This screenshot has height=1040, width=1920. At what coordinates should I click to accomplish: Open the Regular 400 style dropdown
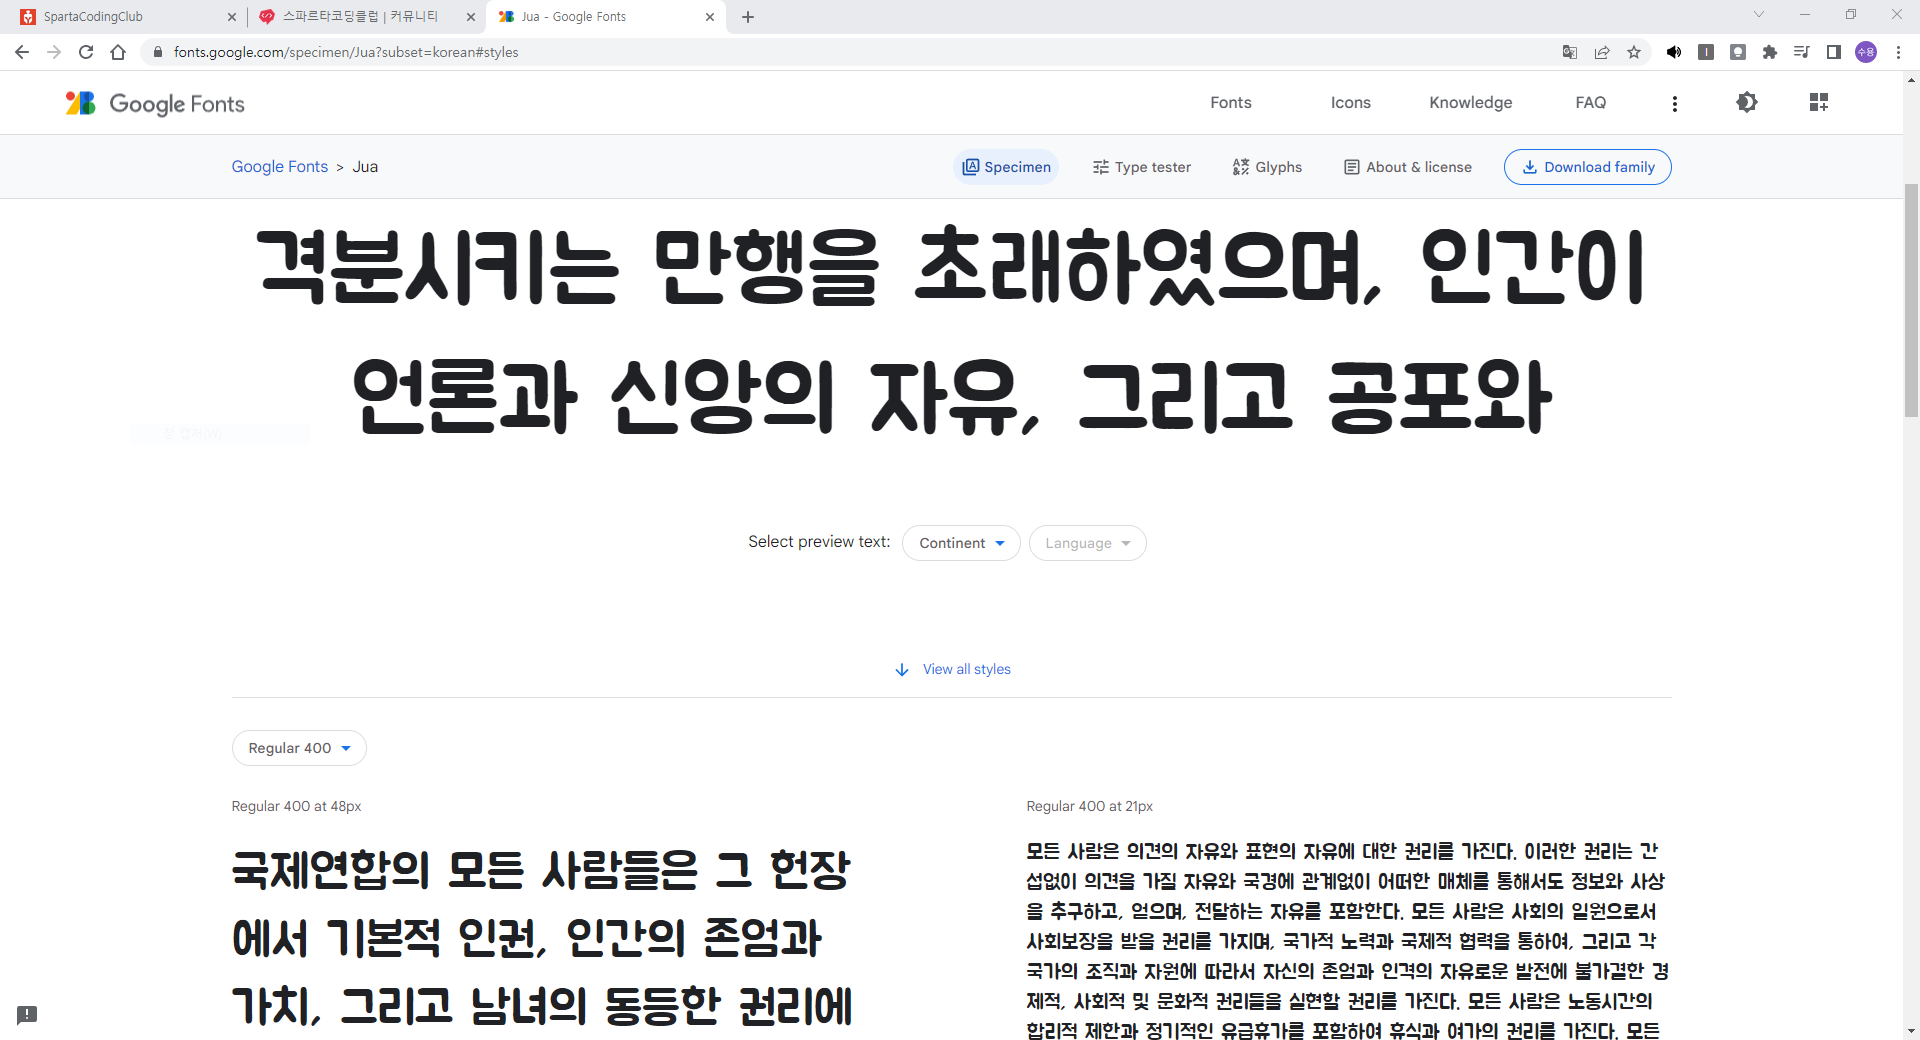click(299, 748)
